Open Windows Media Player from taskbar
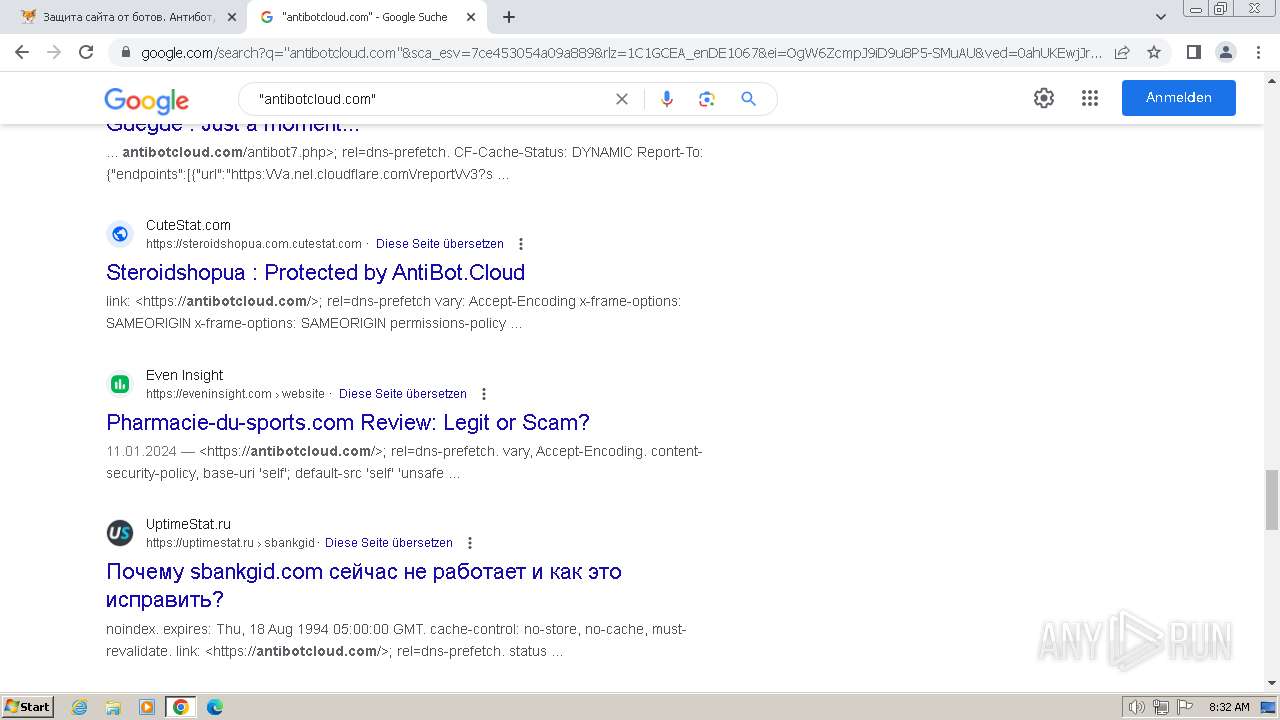 (x=147, y=707)
